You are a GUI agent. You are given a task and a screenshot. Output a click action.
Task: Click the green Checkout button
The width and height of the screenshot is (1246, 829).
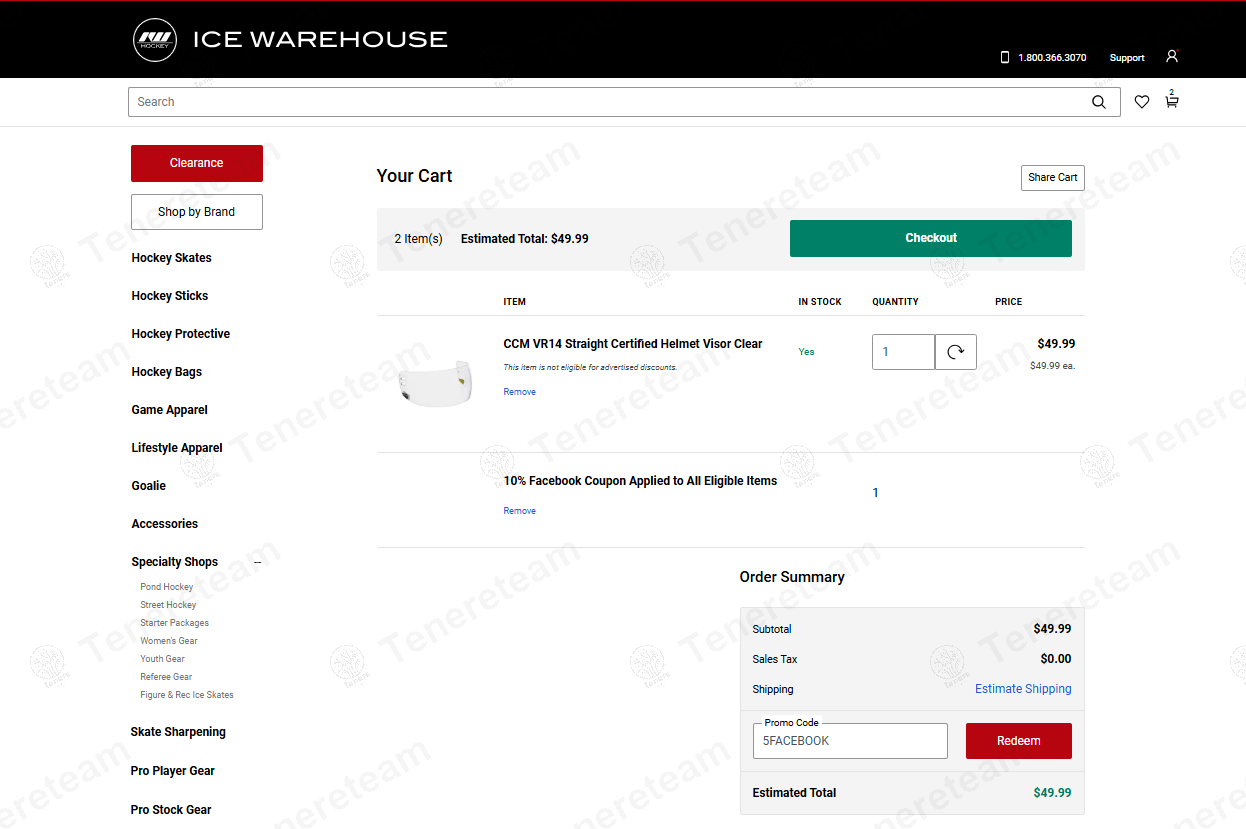(x=930, y=238)
